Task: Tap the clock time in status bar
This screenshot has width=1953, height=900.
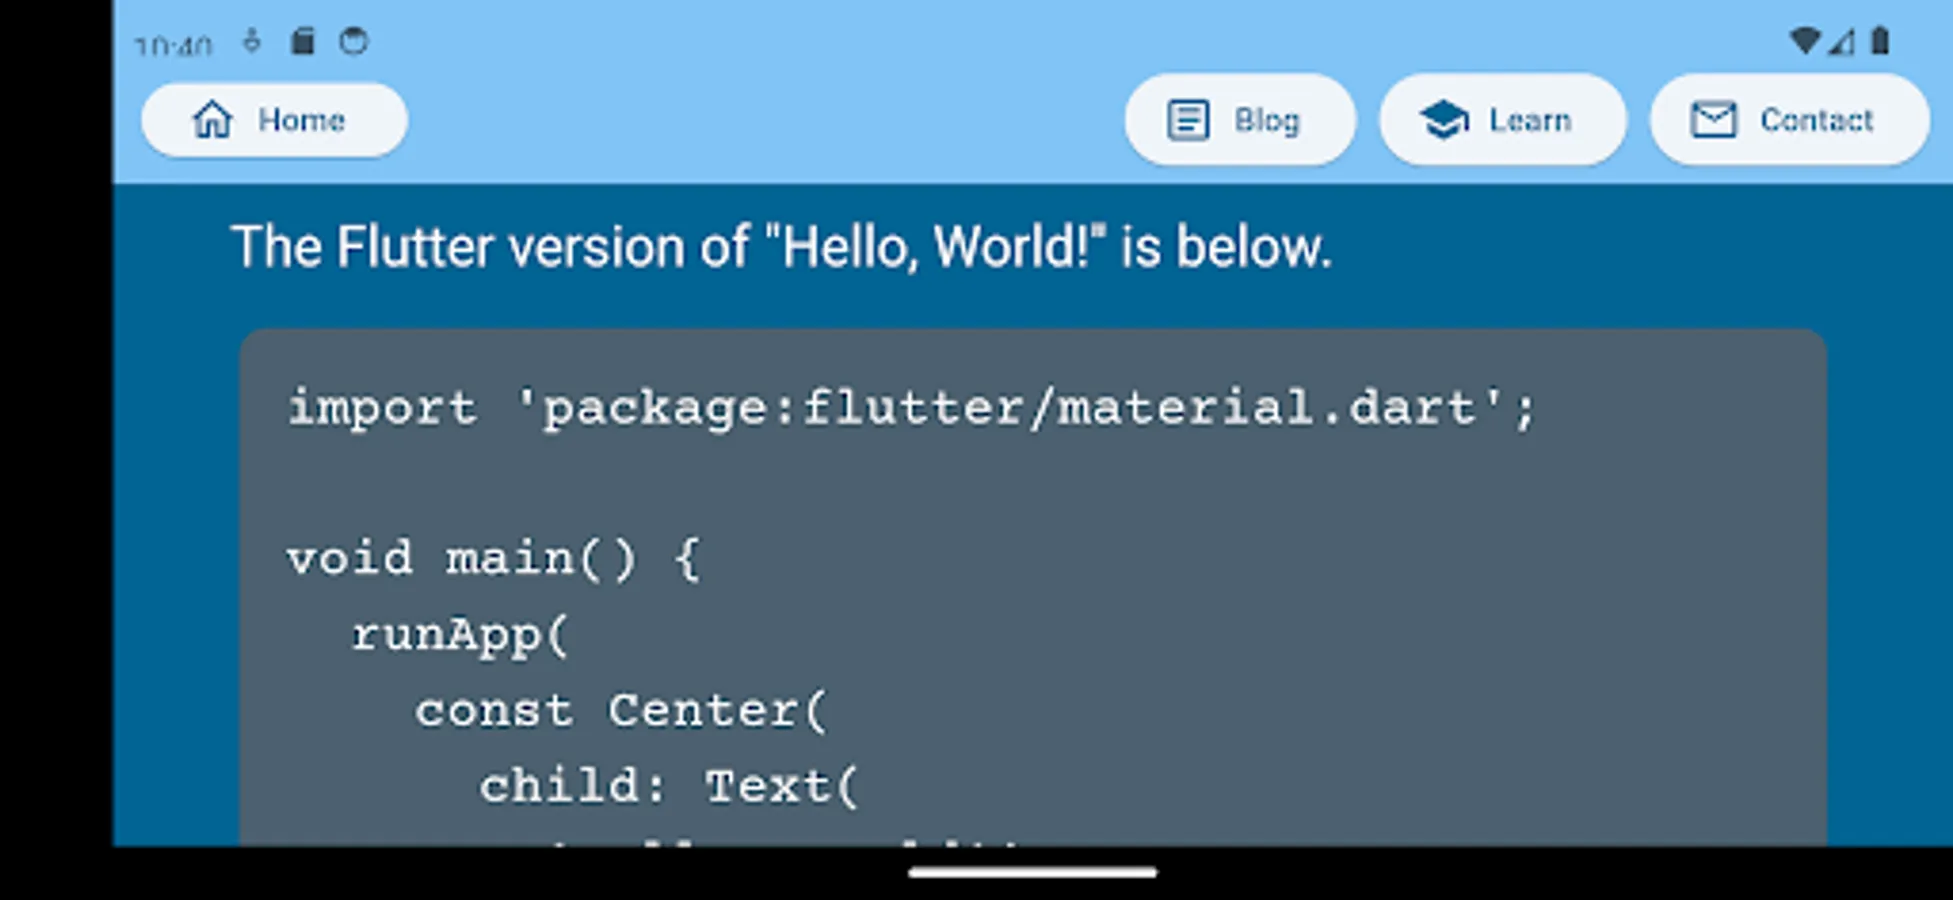Action: 174,45
